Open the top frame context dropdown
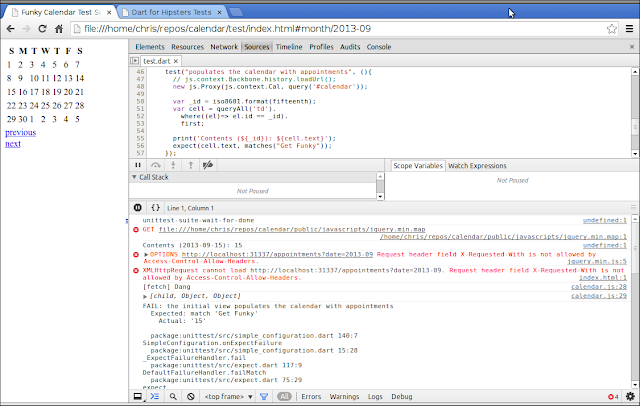 [x=229, y=397]
